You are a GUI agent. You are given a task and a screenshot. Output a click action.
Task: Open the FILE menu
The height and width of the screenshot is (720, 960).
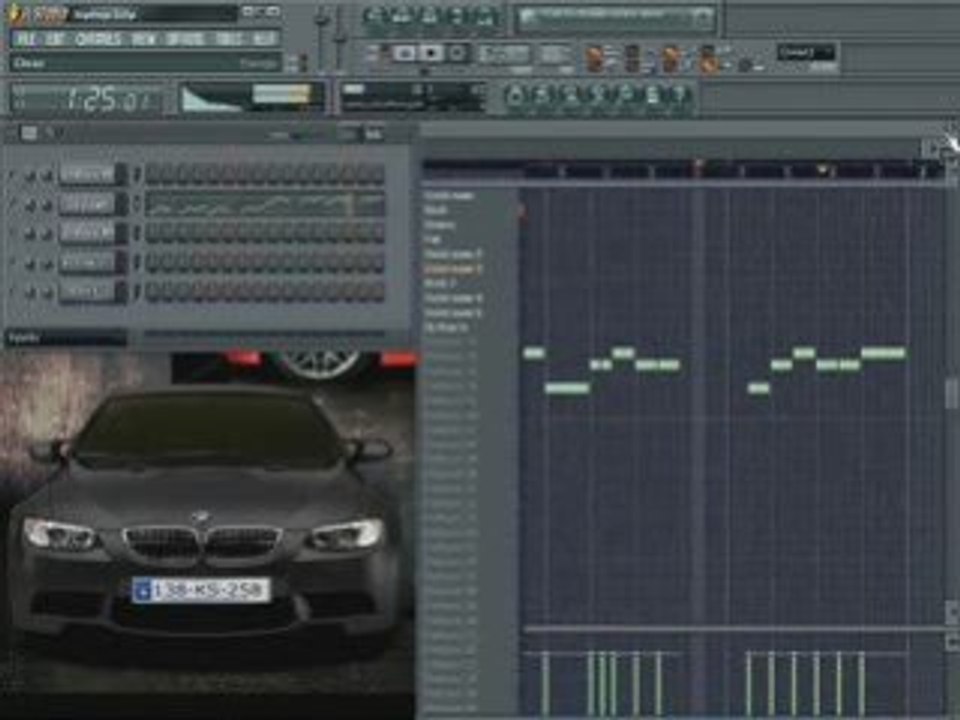coord(26,39)
